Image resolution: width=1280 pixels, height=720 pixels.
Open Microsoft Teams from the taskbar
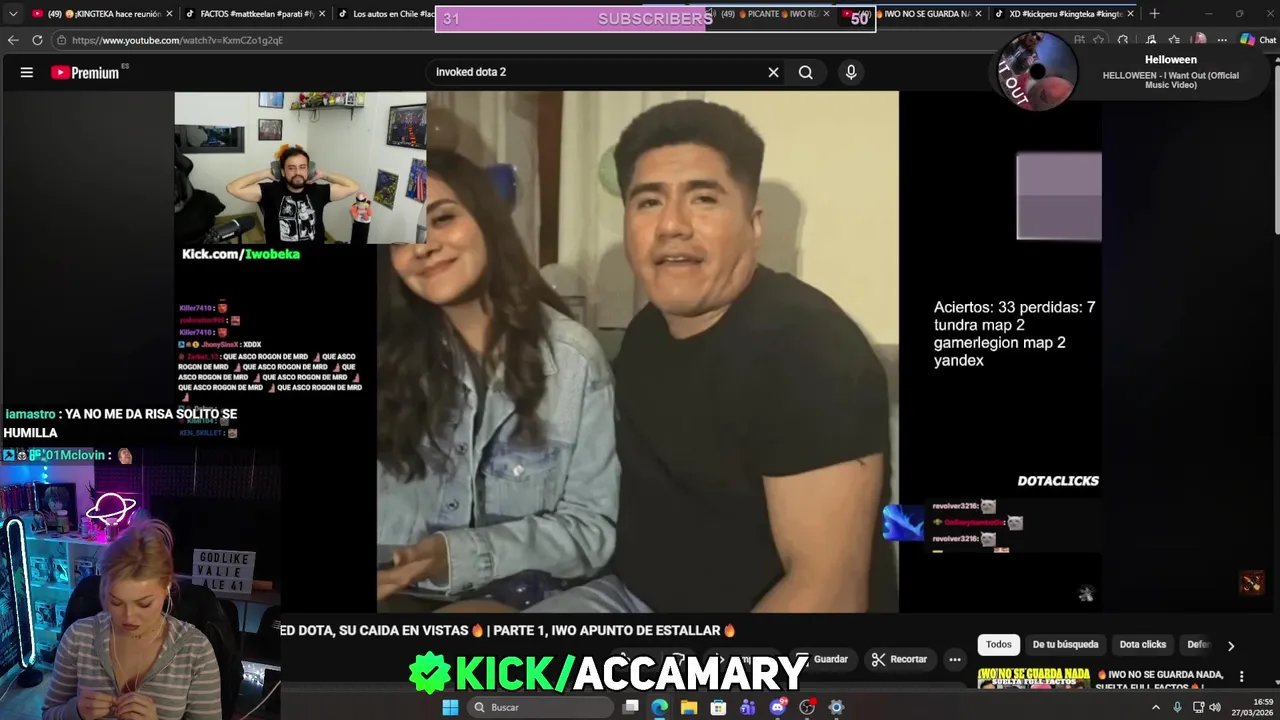pos(748,707)
